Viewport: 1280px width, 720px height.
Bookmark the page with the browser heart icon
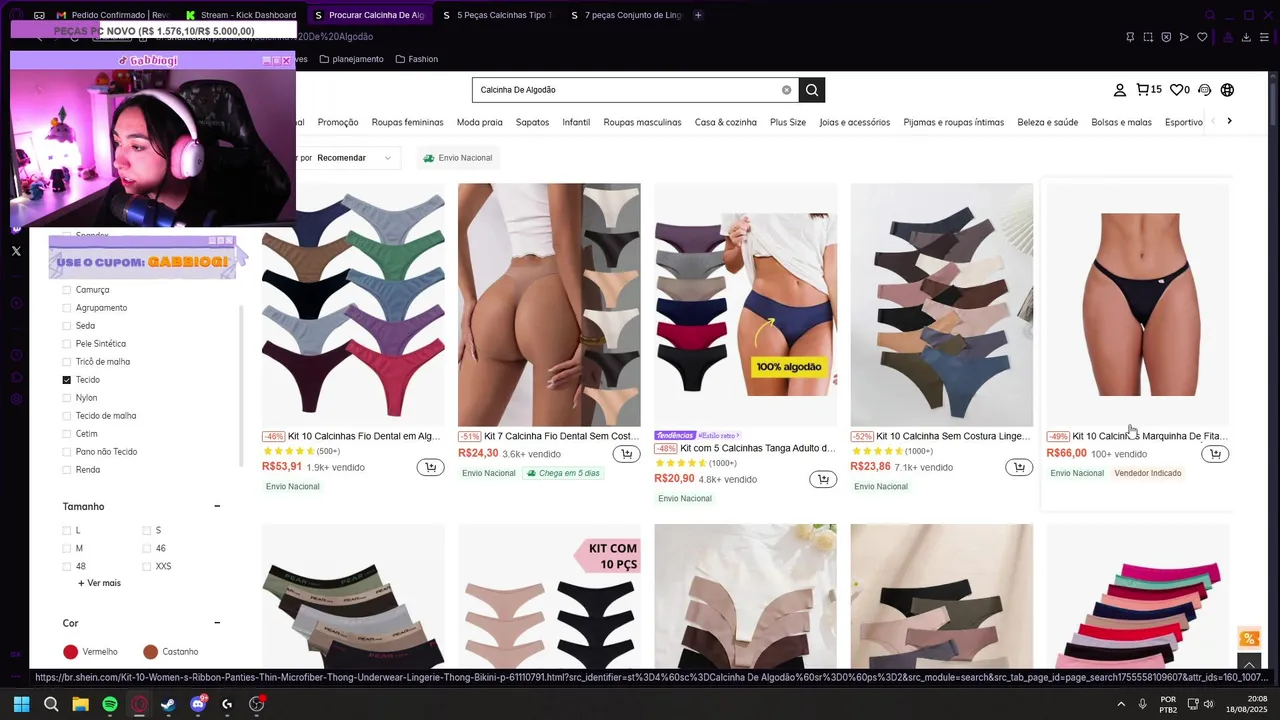[1202, 37]
